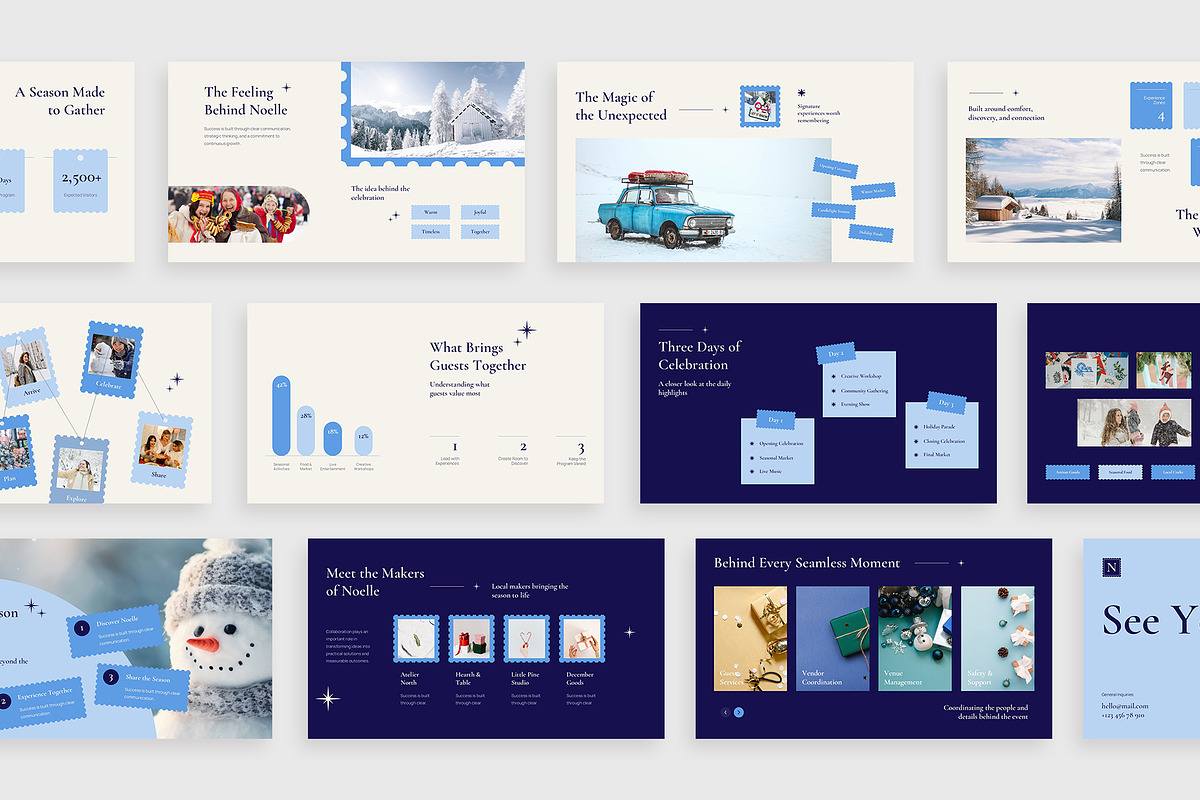Click the Hearth & Table maker stamp
The width and height of the screenshot is (1200, 800).
tap(472, 638)
